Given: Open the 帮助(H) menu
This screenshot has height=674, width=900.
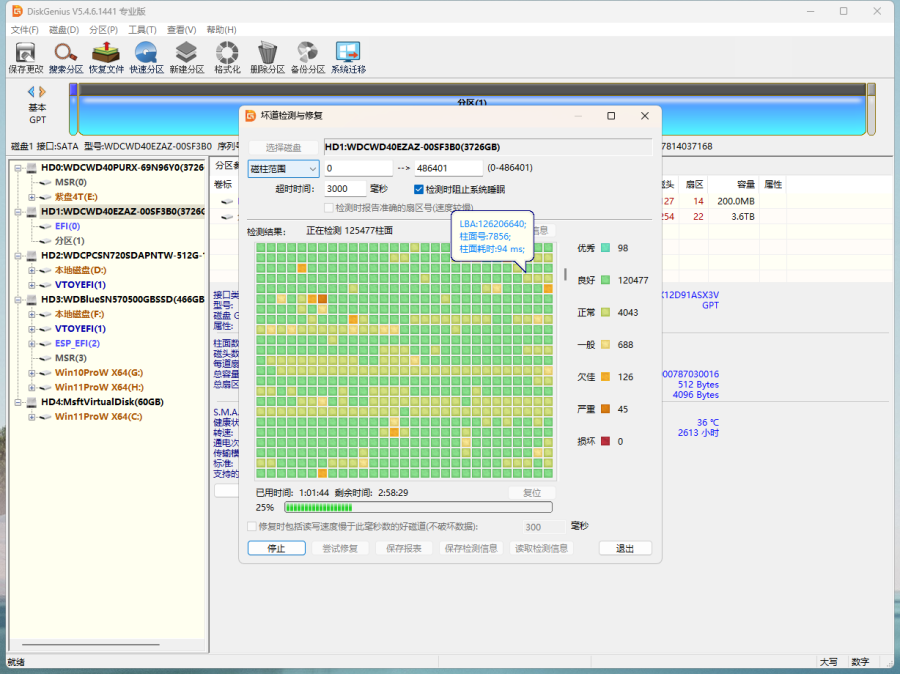Looking at the screenshot, I should pyautogui.click(x=221, y=30).
